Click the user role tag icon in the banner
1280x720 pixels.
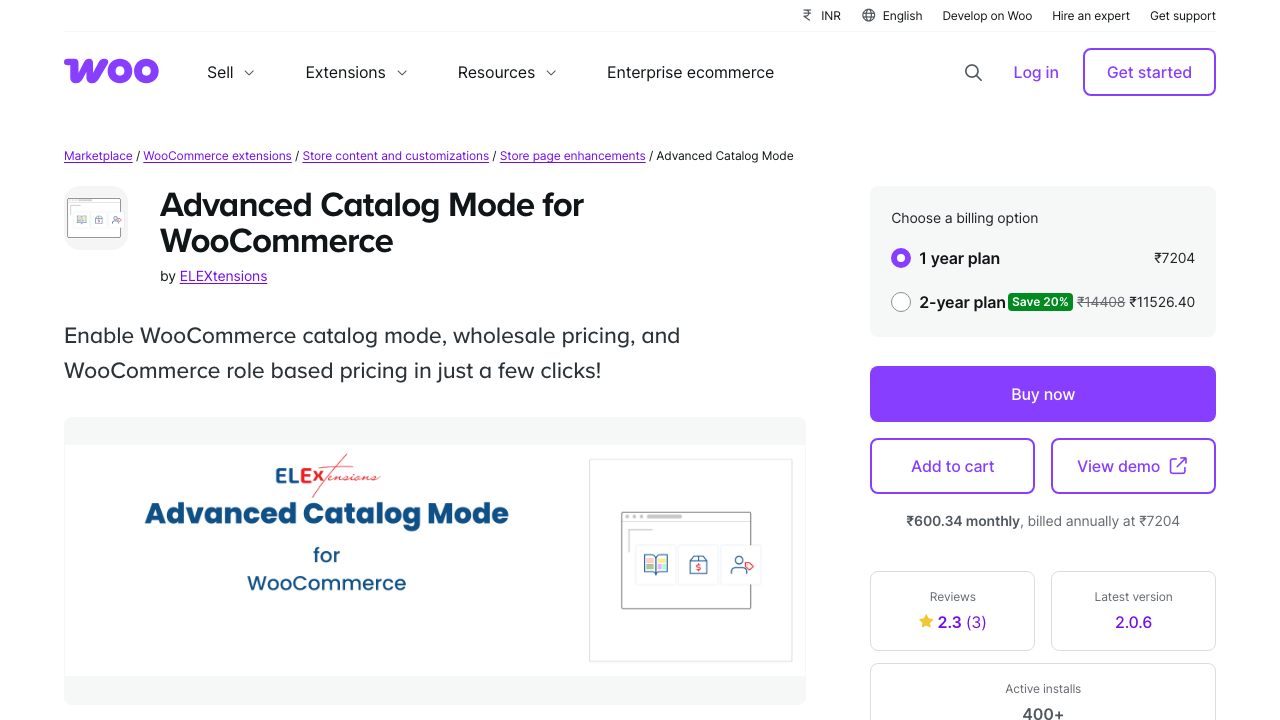click(x=741, y=564)
